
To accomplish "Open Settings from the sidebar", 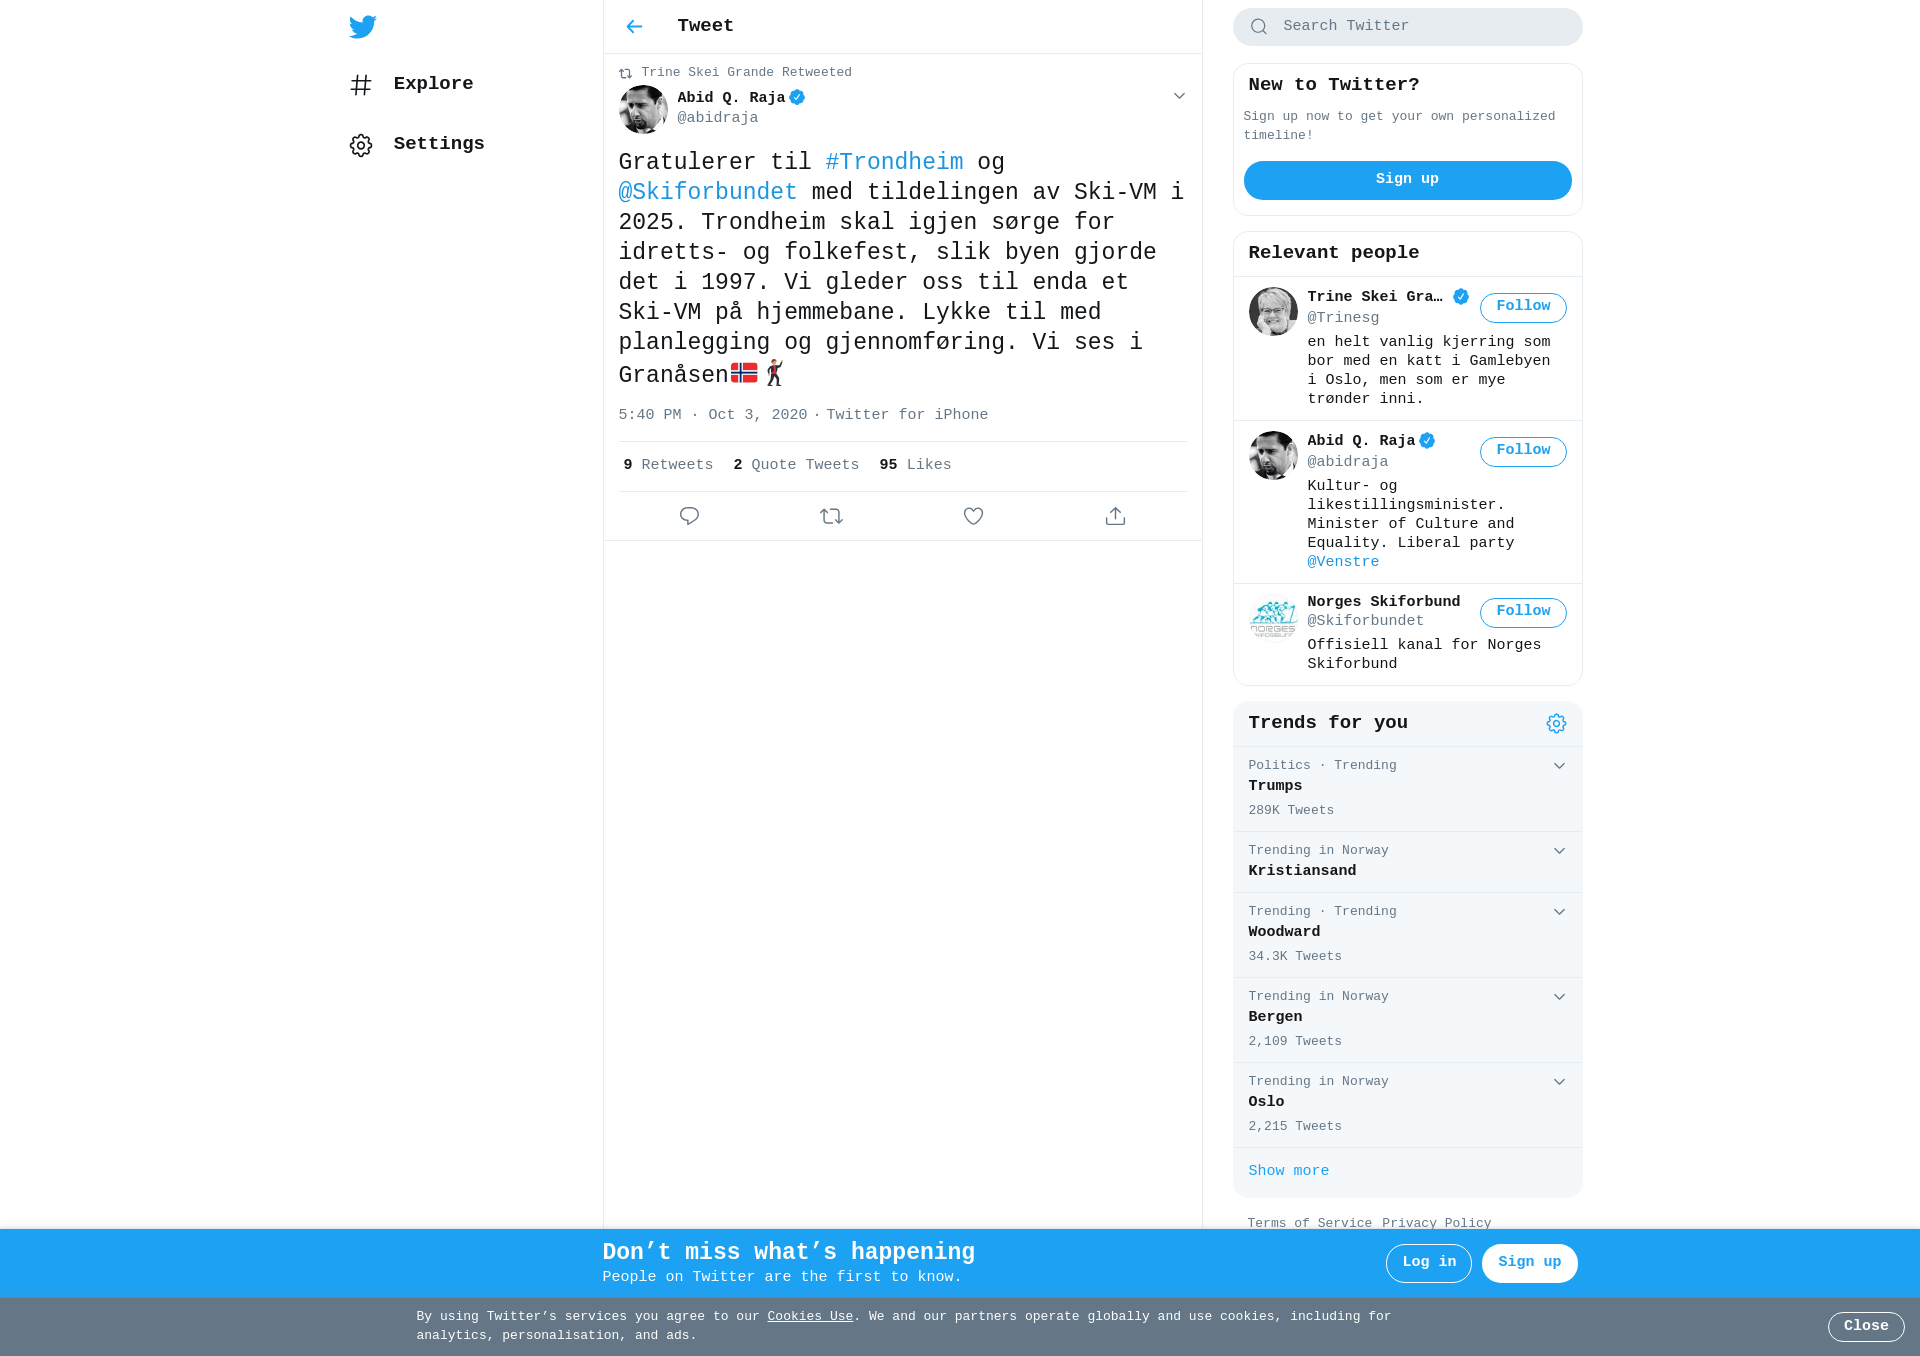I will point(417,145).
